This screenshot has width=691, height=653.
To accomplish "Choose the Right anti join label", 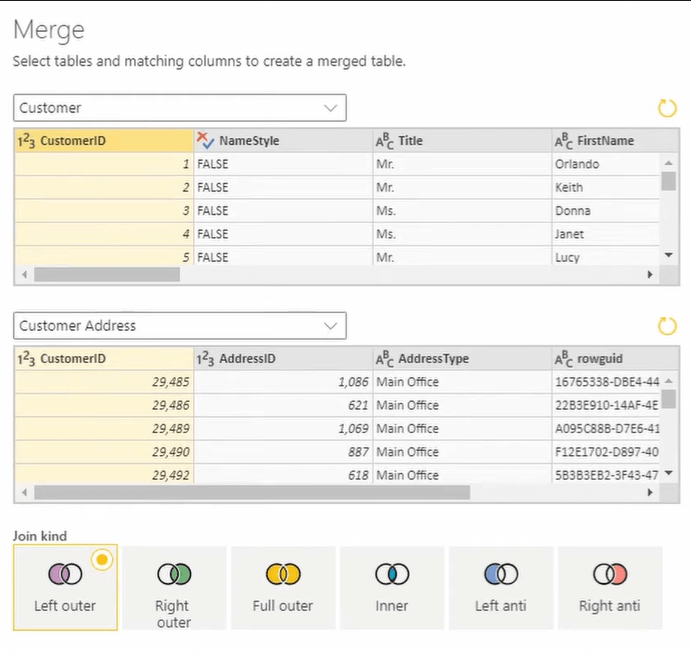I will pyautogui.click(x=609, y=606).
